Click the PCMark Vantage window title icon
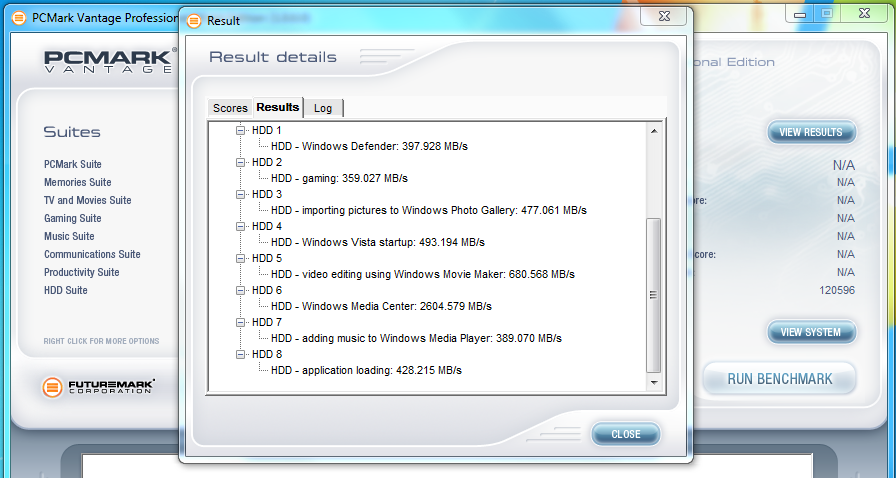The height and width of the screenshot is (478, 896). click(x=19, y=18)
